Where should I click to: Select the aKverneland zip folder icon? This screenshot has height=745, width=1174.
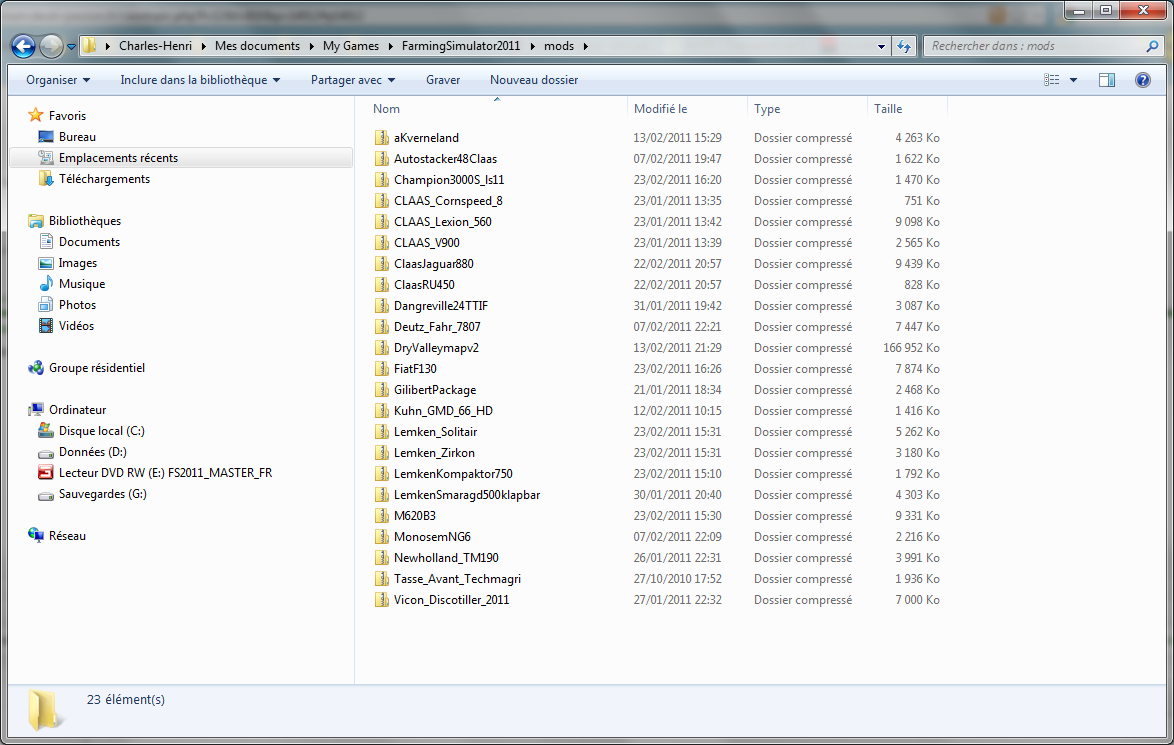pyautogui.click(x=382, y=138)
